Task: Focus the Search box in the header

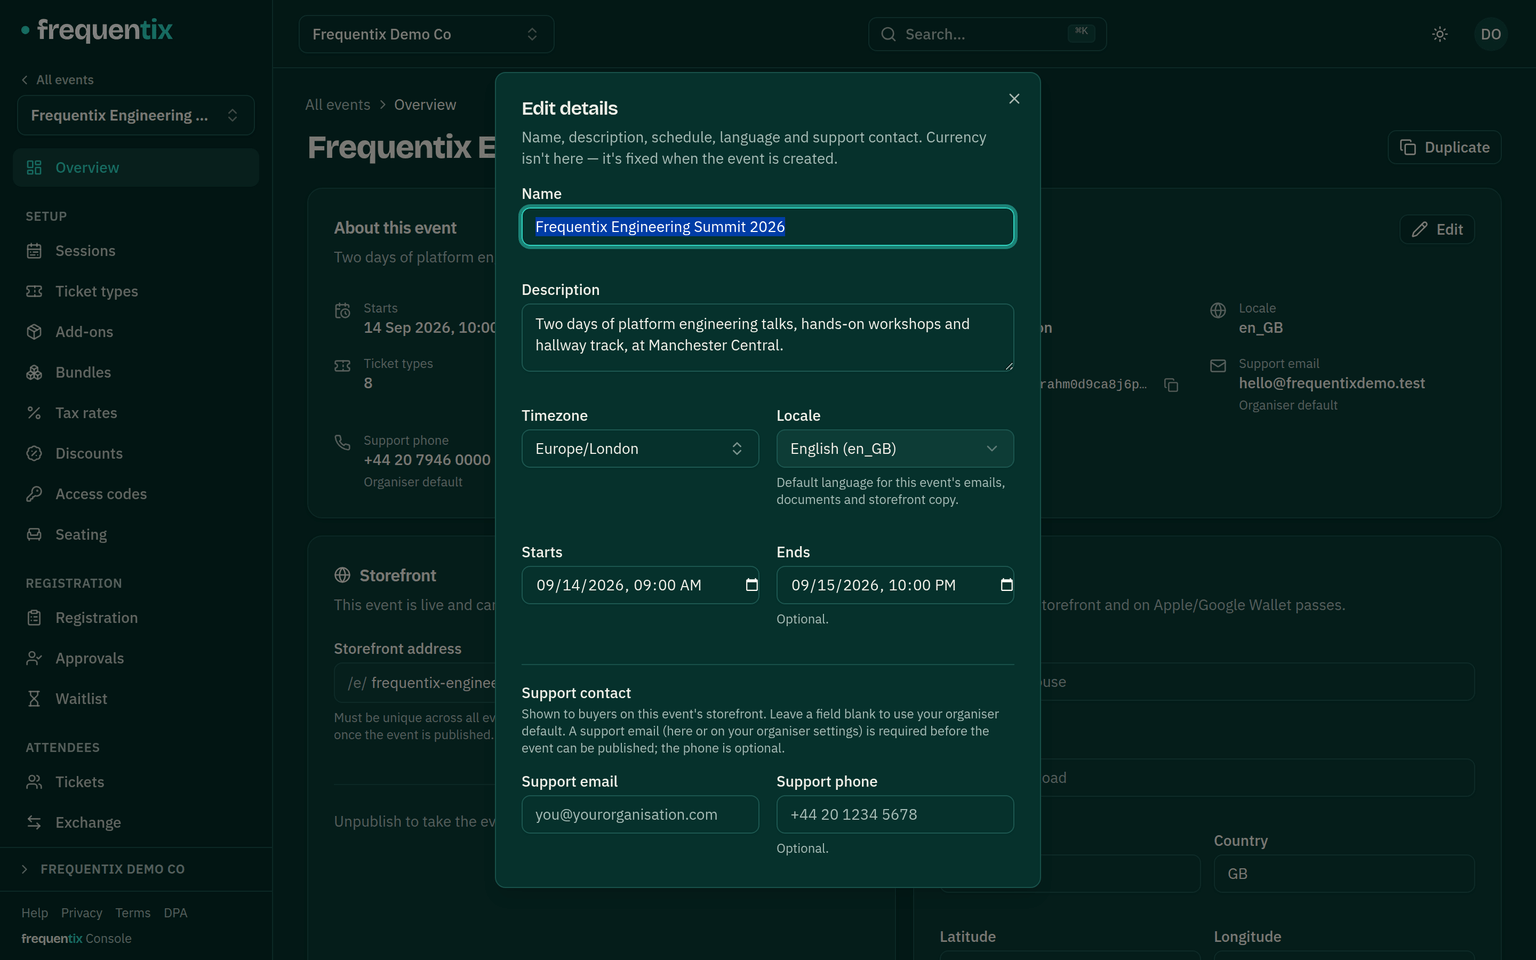Action: [987, 34]
